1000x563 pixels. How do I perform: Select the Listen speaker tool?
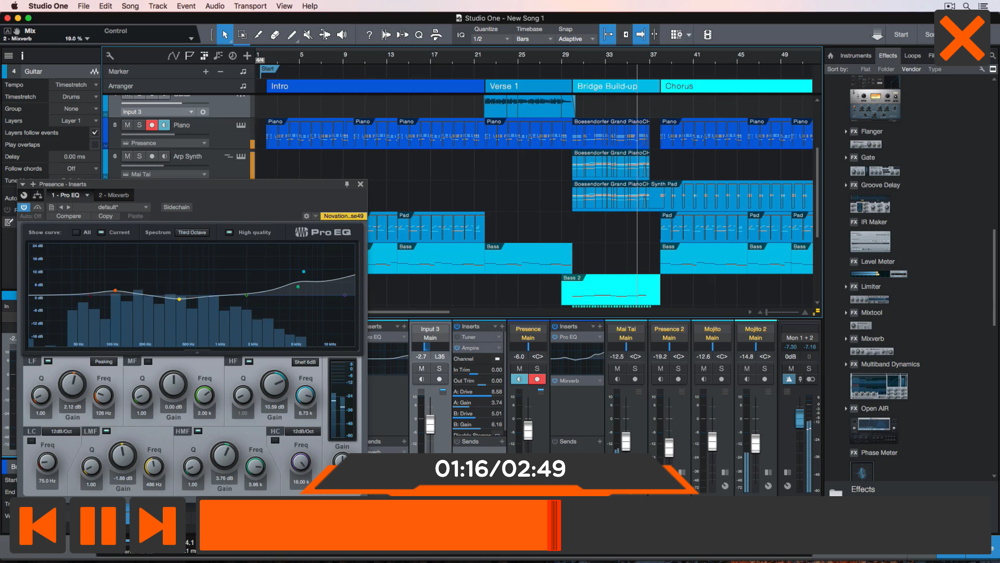(x=342, y=35)
